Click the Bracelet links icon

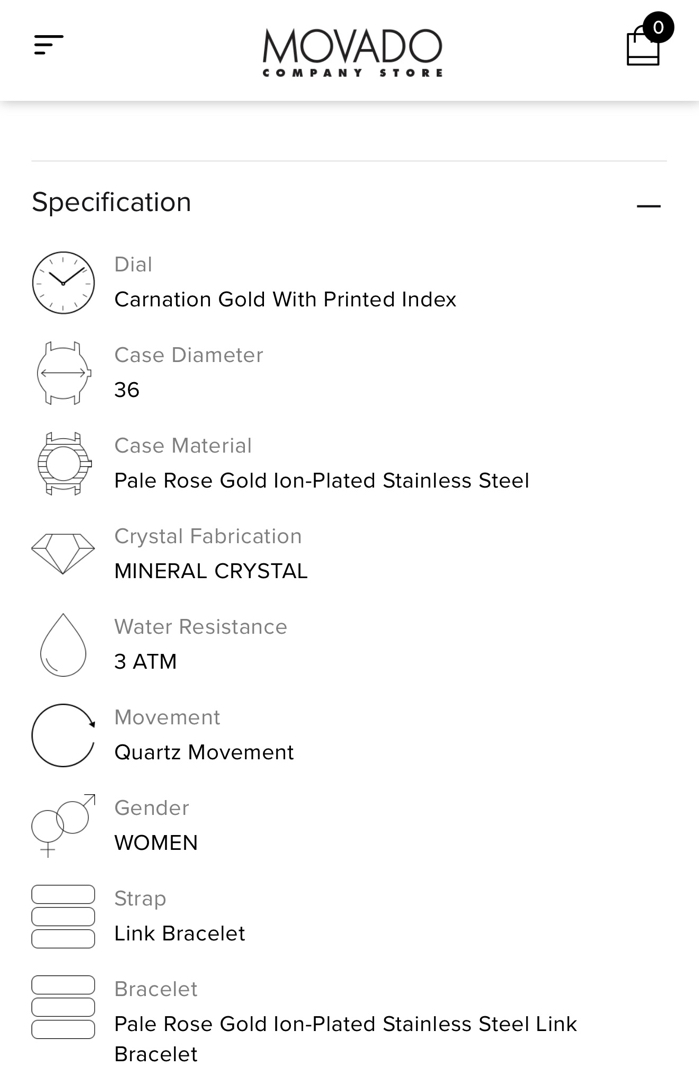[63, 1007]
